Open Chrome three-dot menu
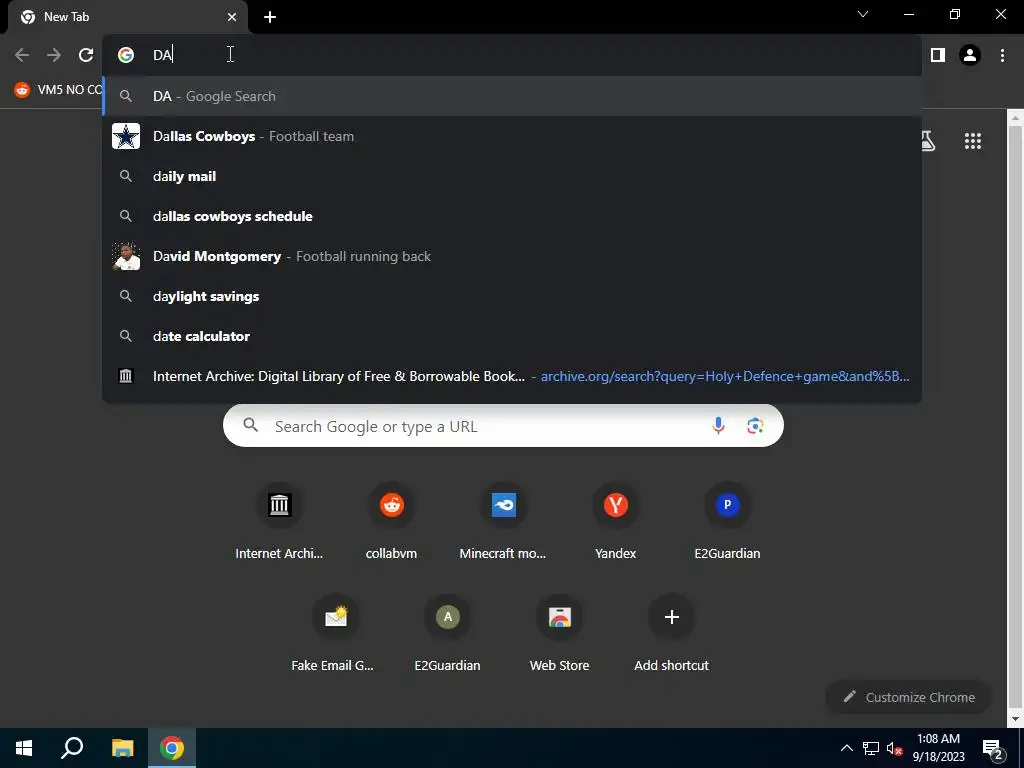 1002,55
